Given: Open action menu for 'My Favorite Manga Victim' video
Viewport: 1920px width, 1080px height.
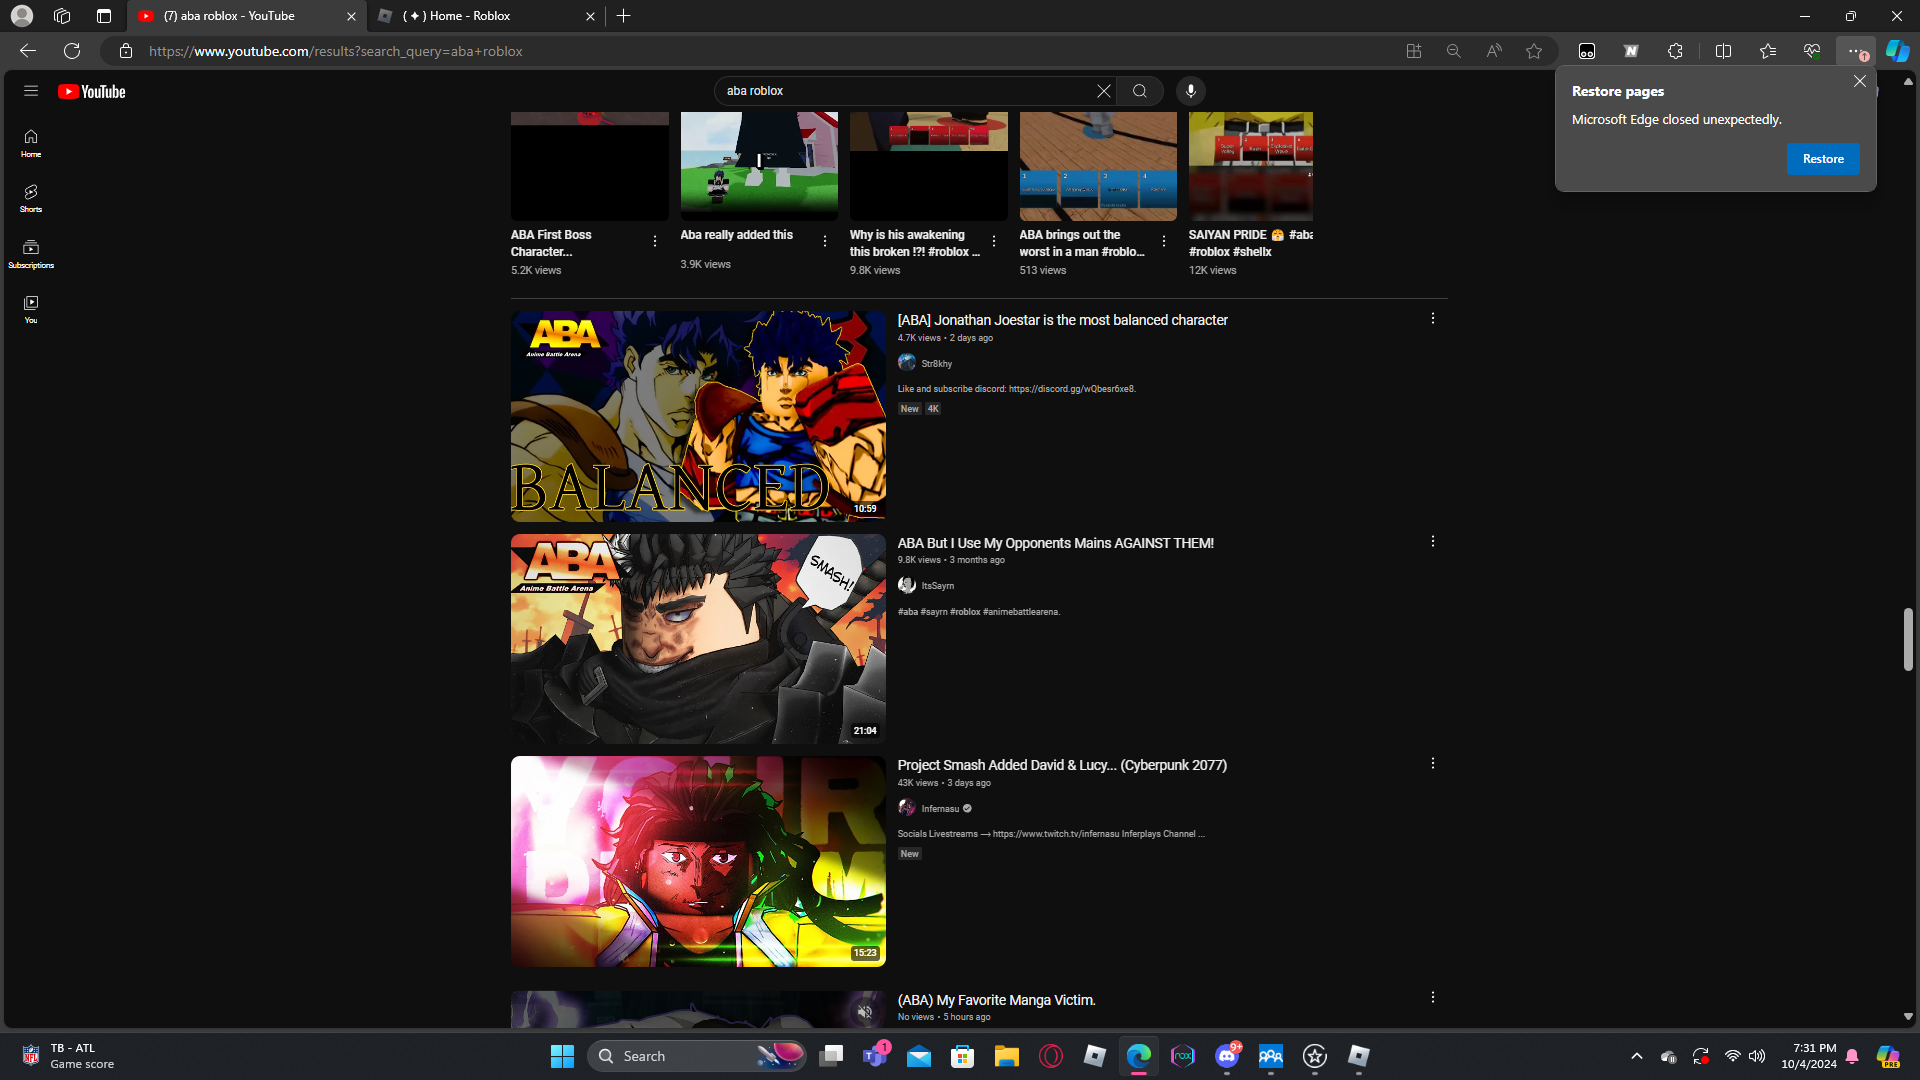Looking at the screenshot, I should tap(1433, 997).
